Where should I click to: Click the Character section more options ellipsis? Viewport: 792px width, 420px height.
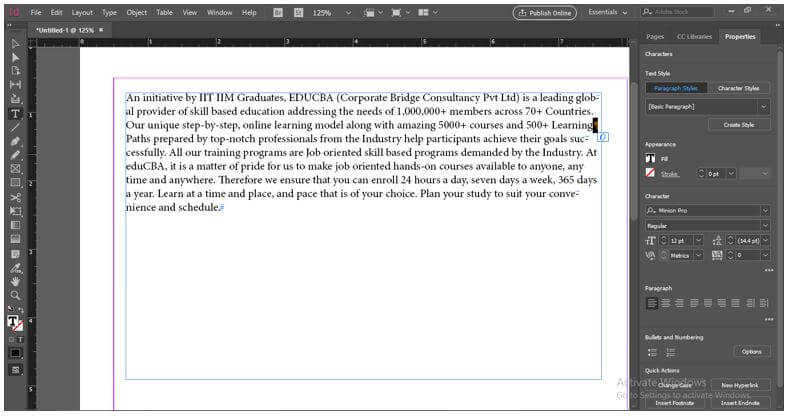tap(768, 270)
